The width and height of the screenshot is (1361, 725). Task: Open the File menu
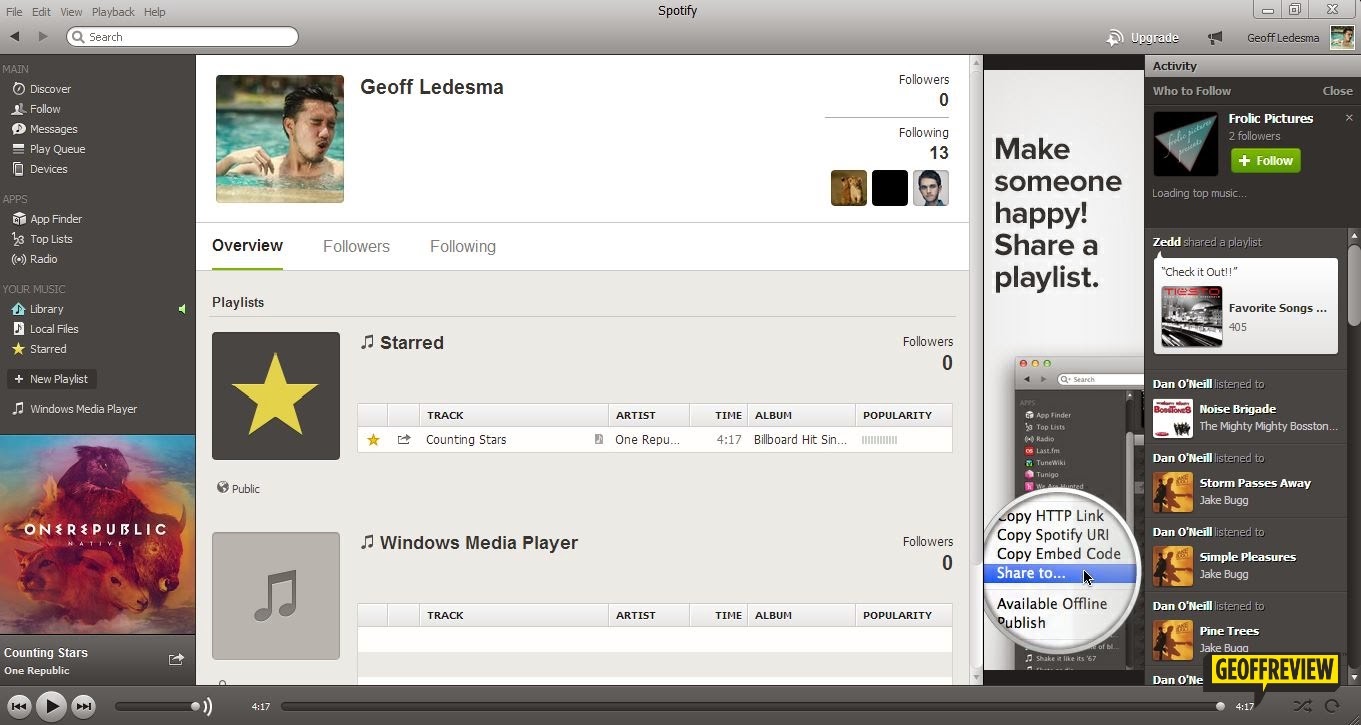14,12
